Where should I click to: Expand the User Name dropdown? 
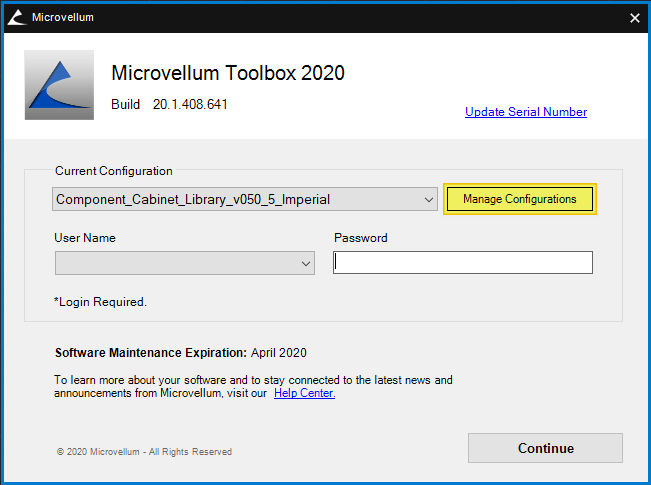(185, 263)
